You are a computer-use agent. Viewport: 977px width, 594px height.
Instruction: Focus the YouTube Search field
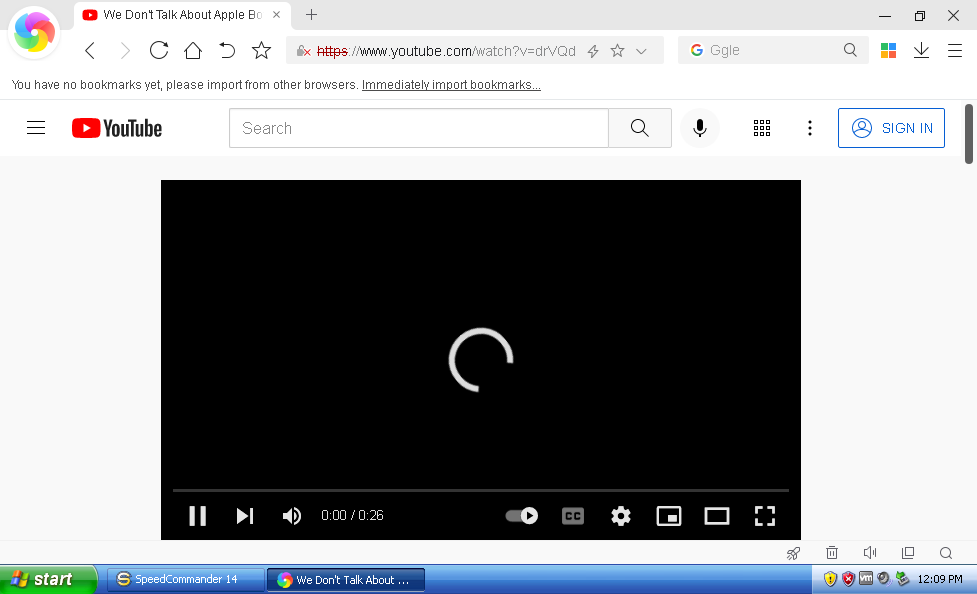[x=419, y=128]
